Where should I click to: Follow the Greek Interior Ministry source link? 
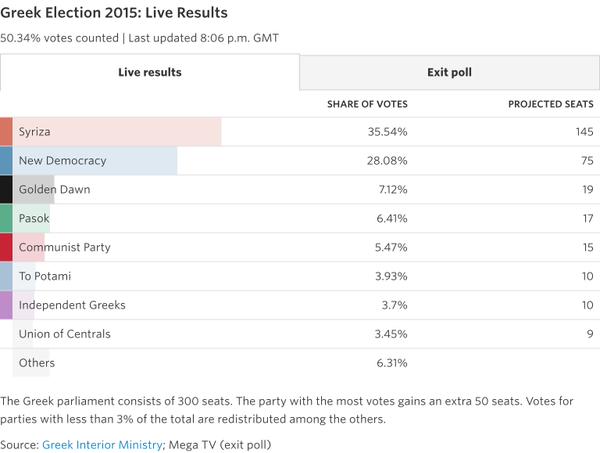[x=102, y=444]
